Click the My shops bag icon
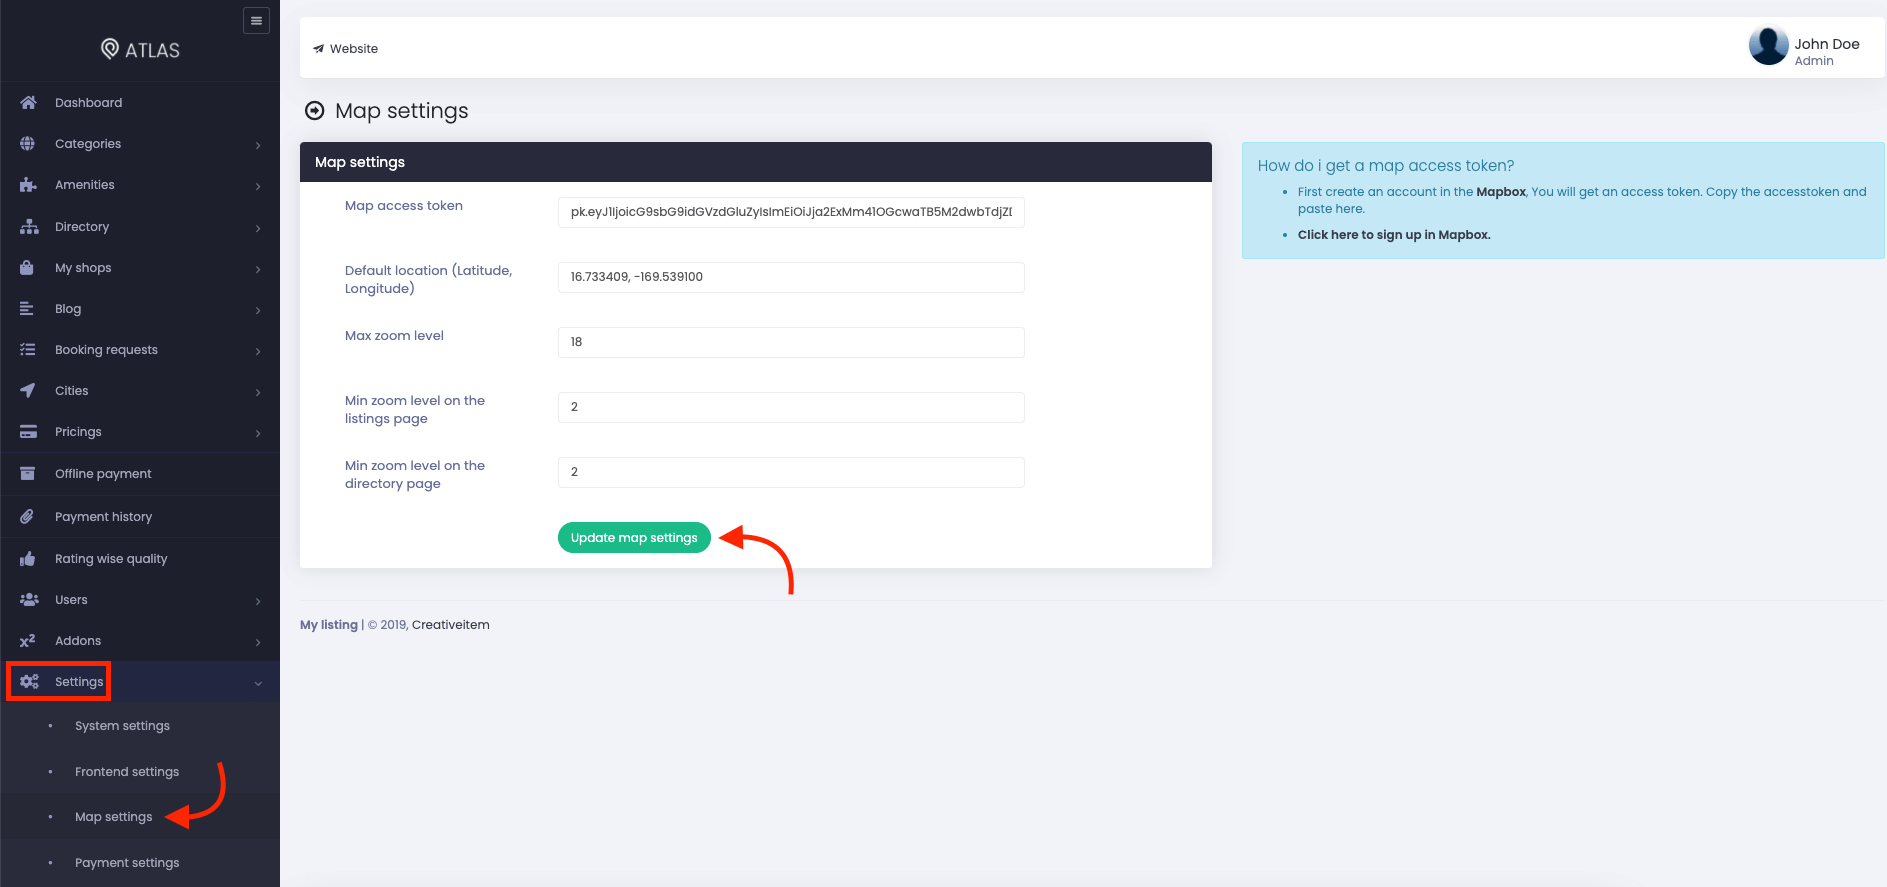This screenshot has width=1887, height=887. tap(27, 268)
